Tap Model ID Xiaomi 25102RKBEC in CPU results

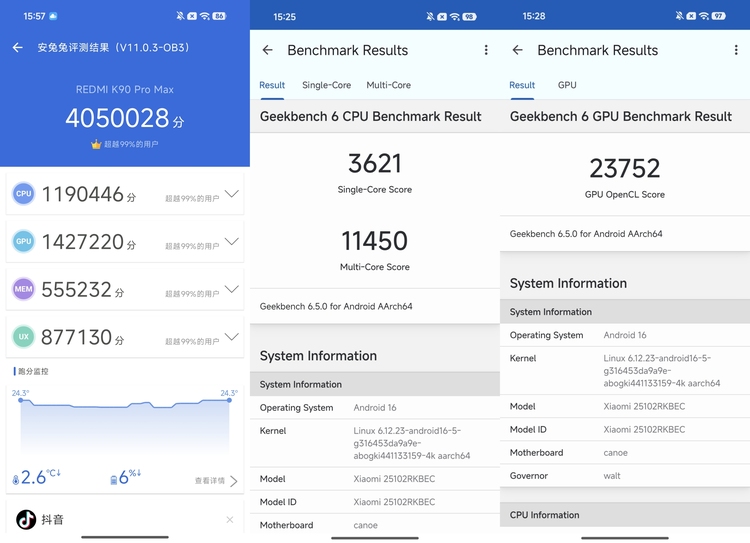pos(375,502)
